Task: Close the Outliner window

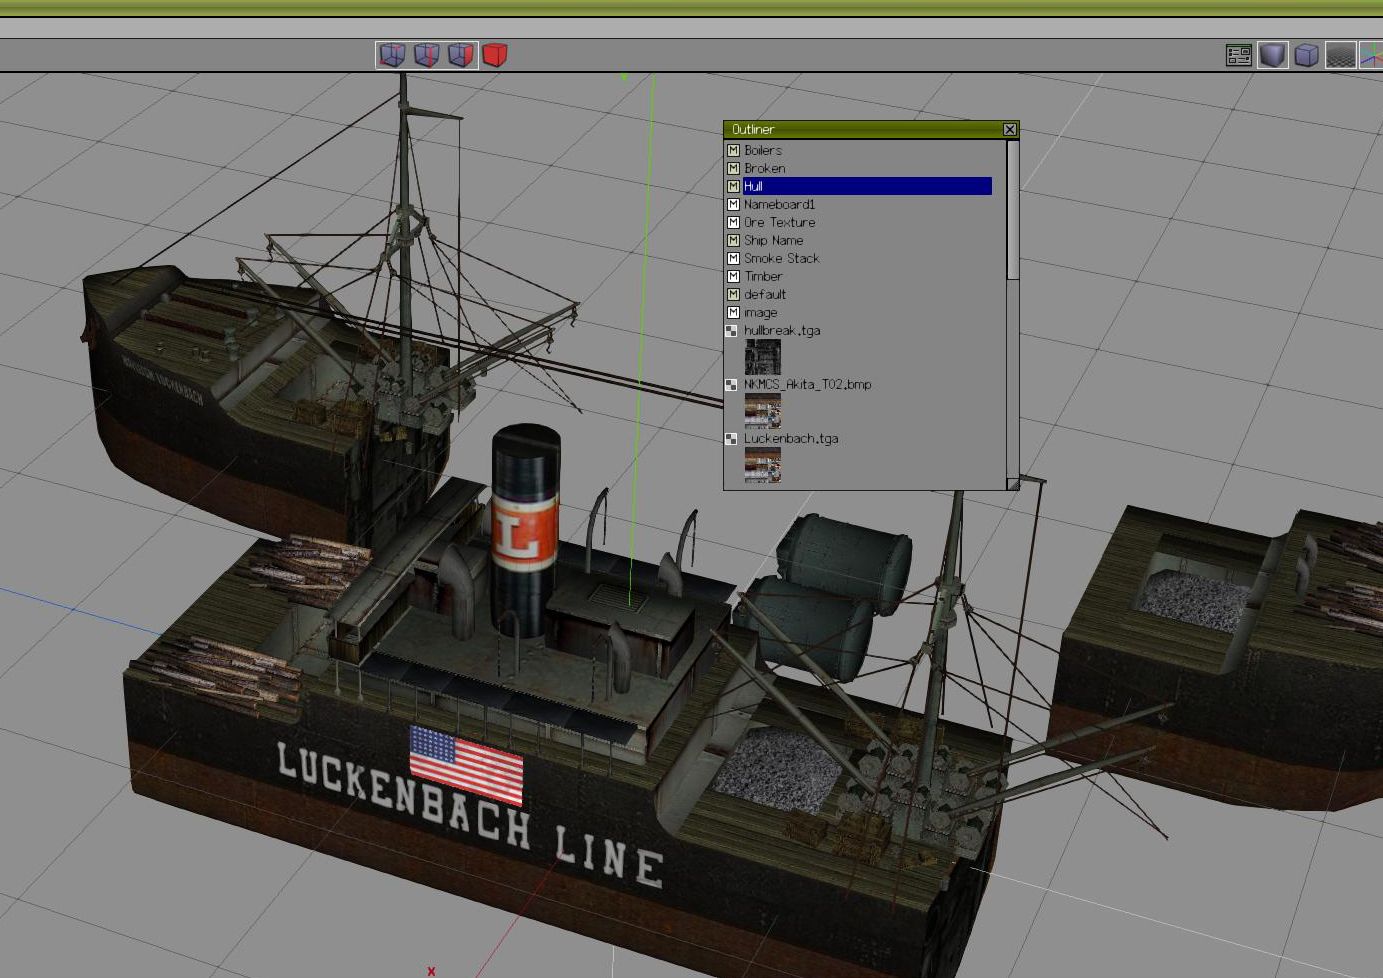Action: coord(1010,129)
